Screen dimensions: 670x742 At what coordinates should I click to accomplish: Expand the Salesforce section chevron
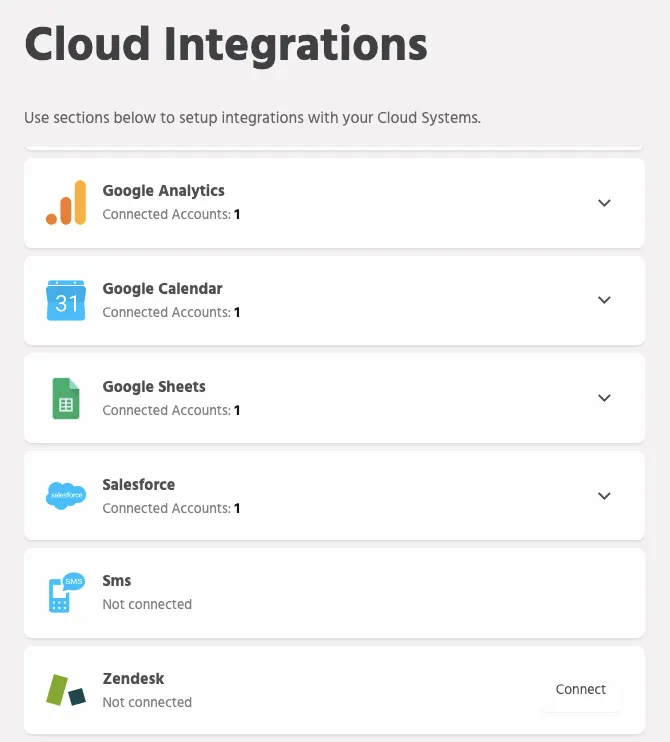pos(604,496)
